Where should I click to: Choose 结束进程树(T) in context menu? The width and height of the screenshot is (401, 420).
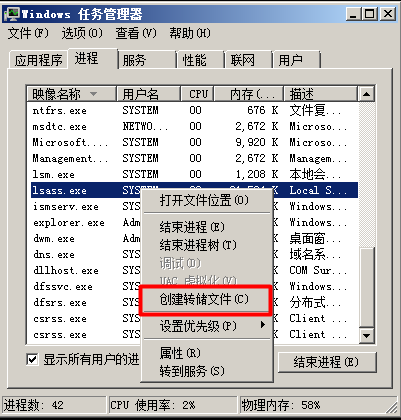pos(207,245)
